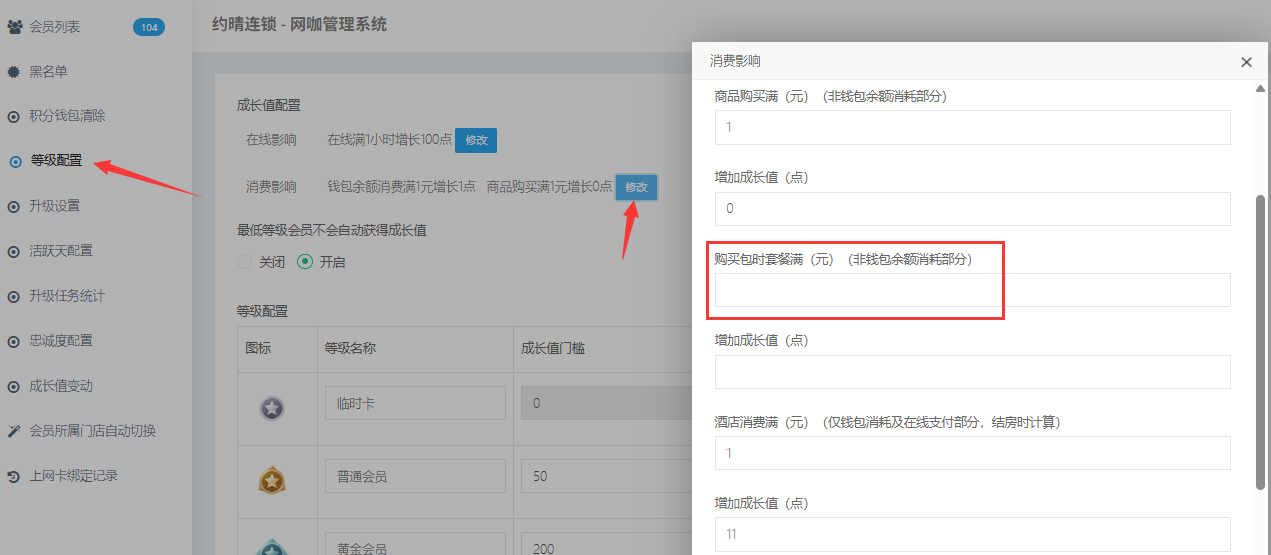Click the wand icon beside 会员所属门店自动切换
Screen dimensions: 1271x555
(x=14, y=431)
